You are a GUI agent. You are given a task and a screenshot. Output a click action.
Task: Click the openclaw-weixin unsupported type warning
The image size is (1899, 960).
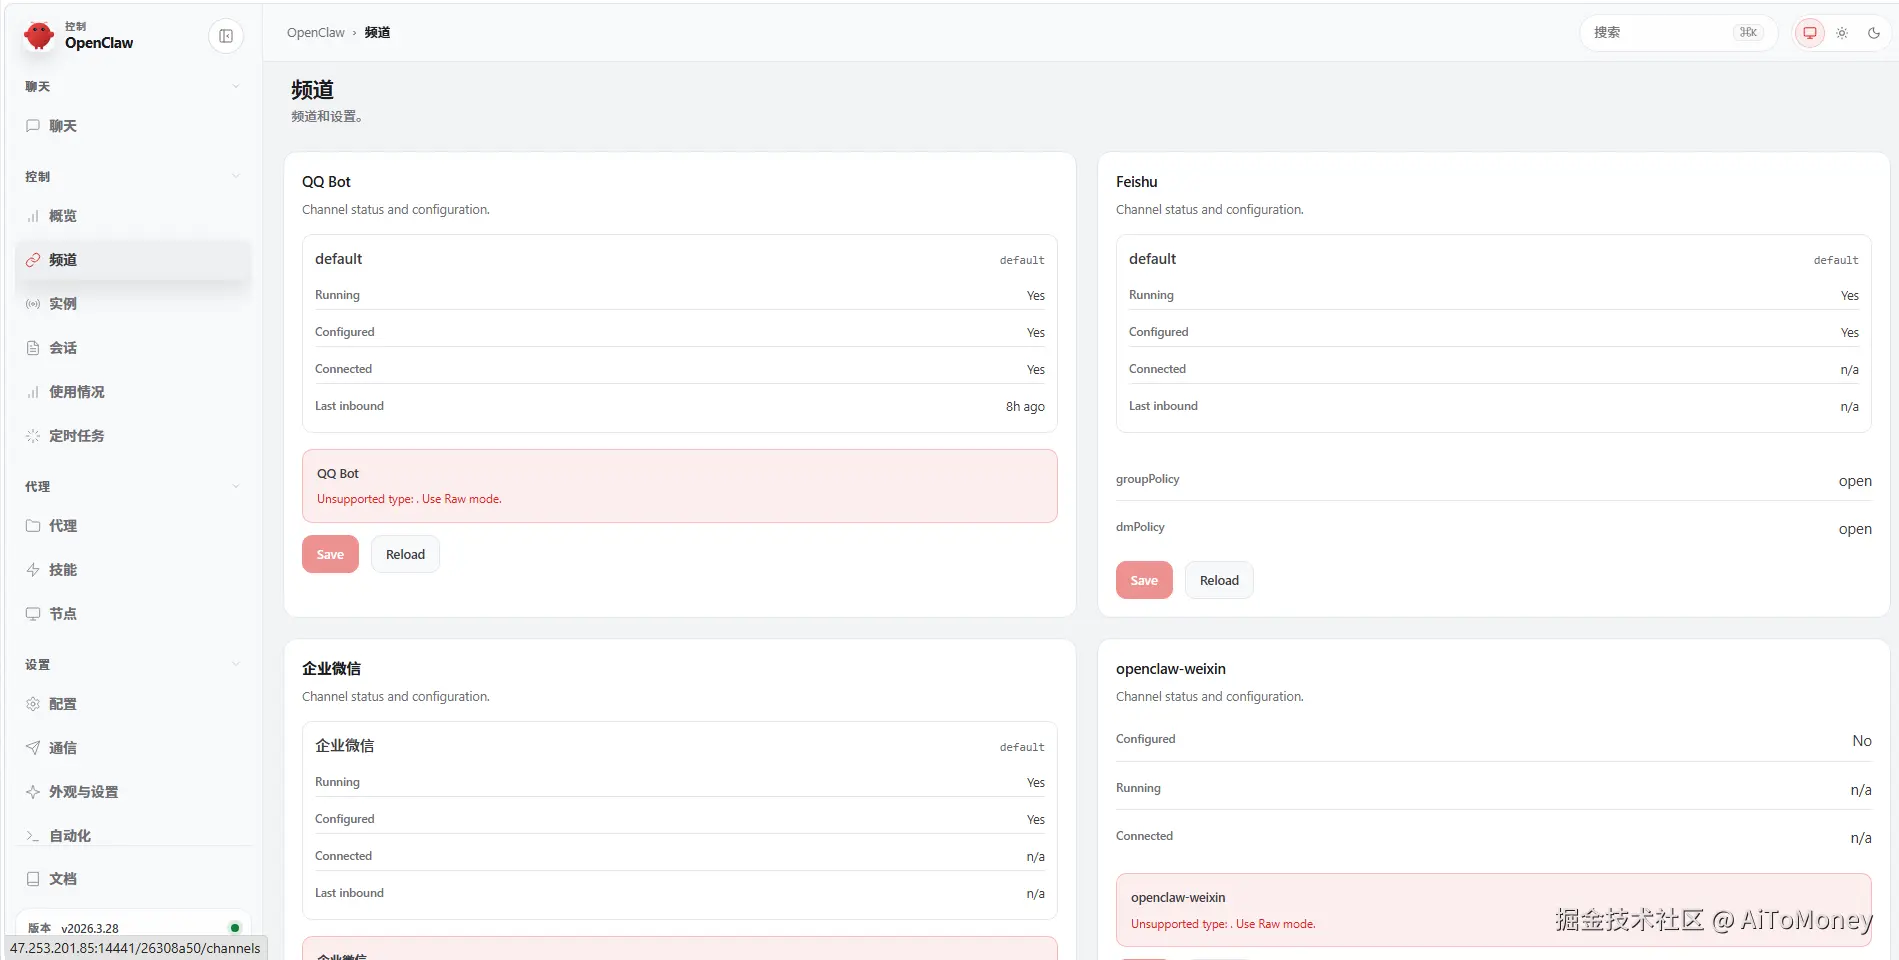point(1493,910)
